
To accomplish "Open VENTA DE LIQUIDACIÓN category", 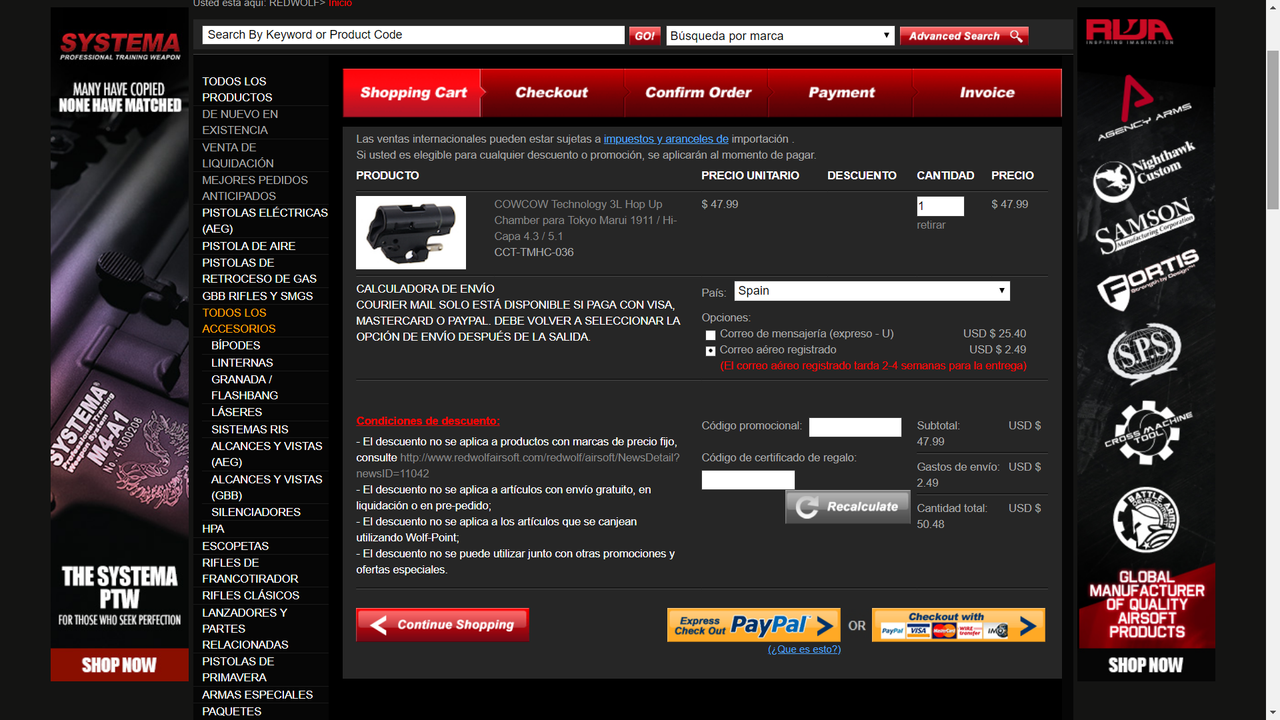I will click(x=238, y=155).
